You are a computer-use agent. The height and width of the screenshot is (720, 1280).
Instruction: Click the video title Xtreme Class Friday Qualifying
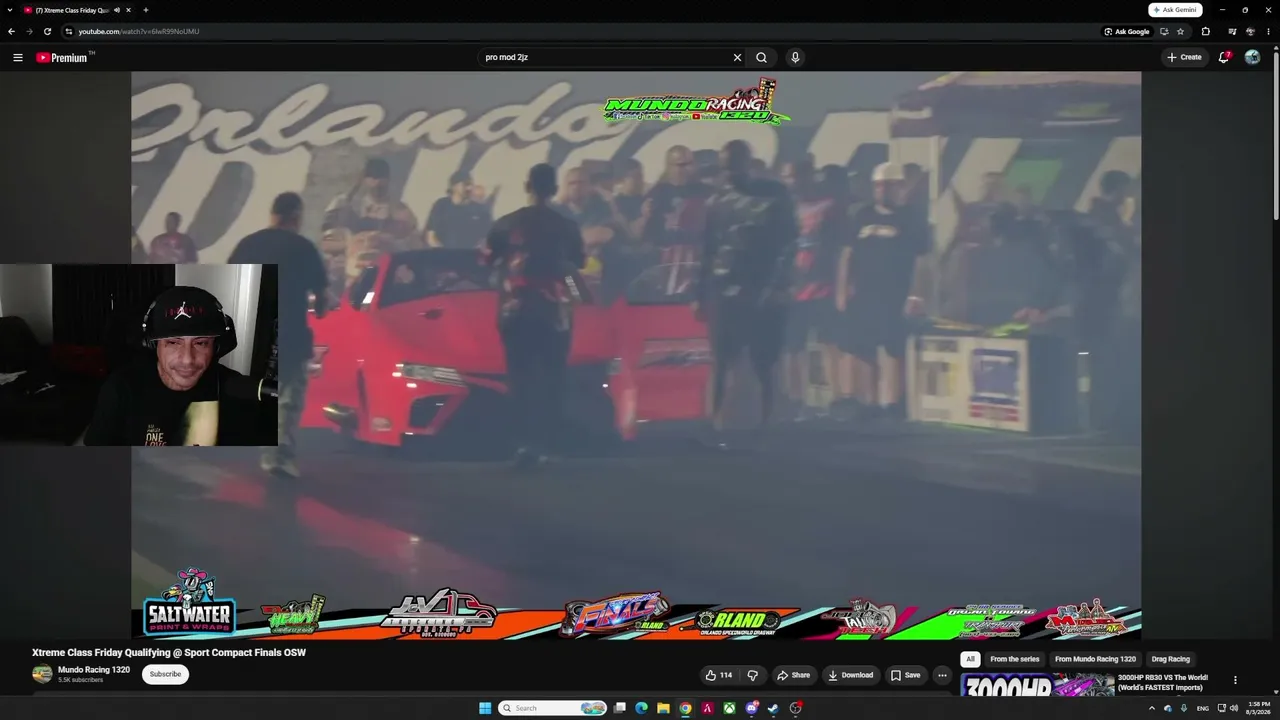169,652
